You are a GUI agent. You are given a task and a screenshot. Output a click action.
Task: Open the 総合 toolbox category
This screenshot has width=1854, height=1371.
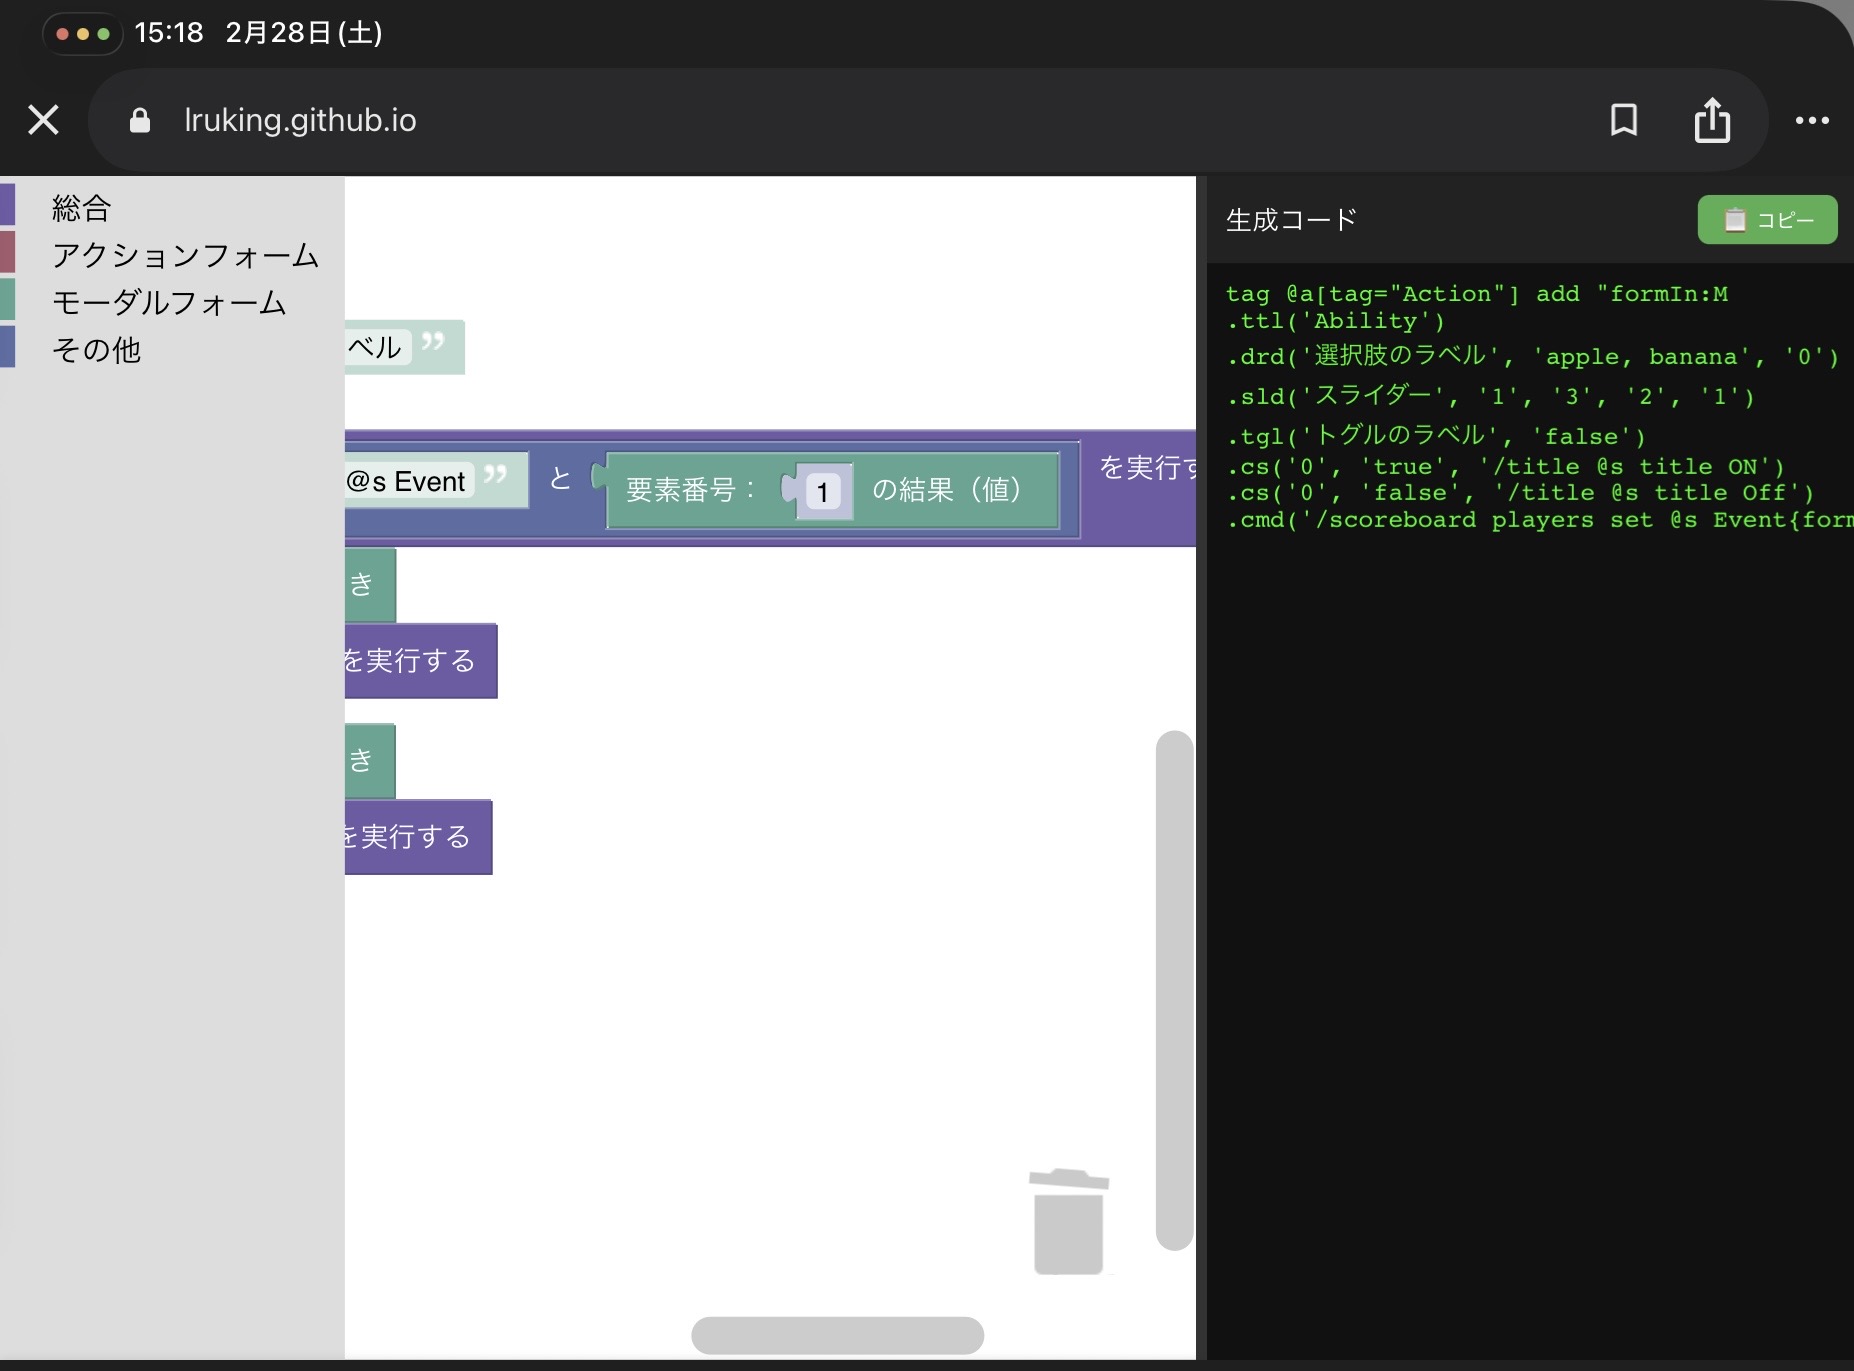tap(82, 208)
